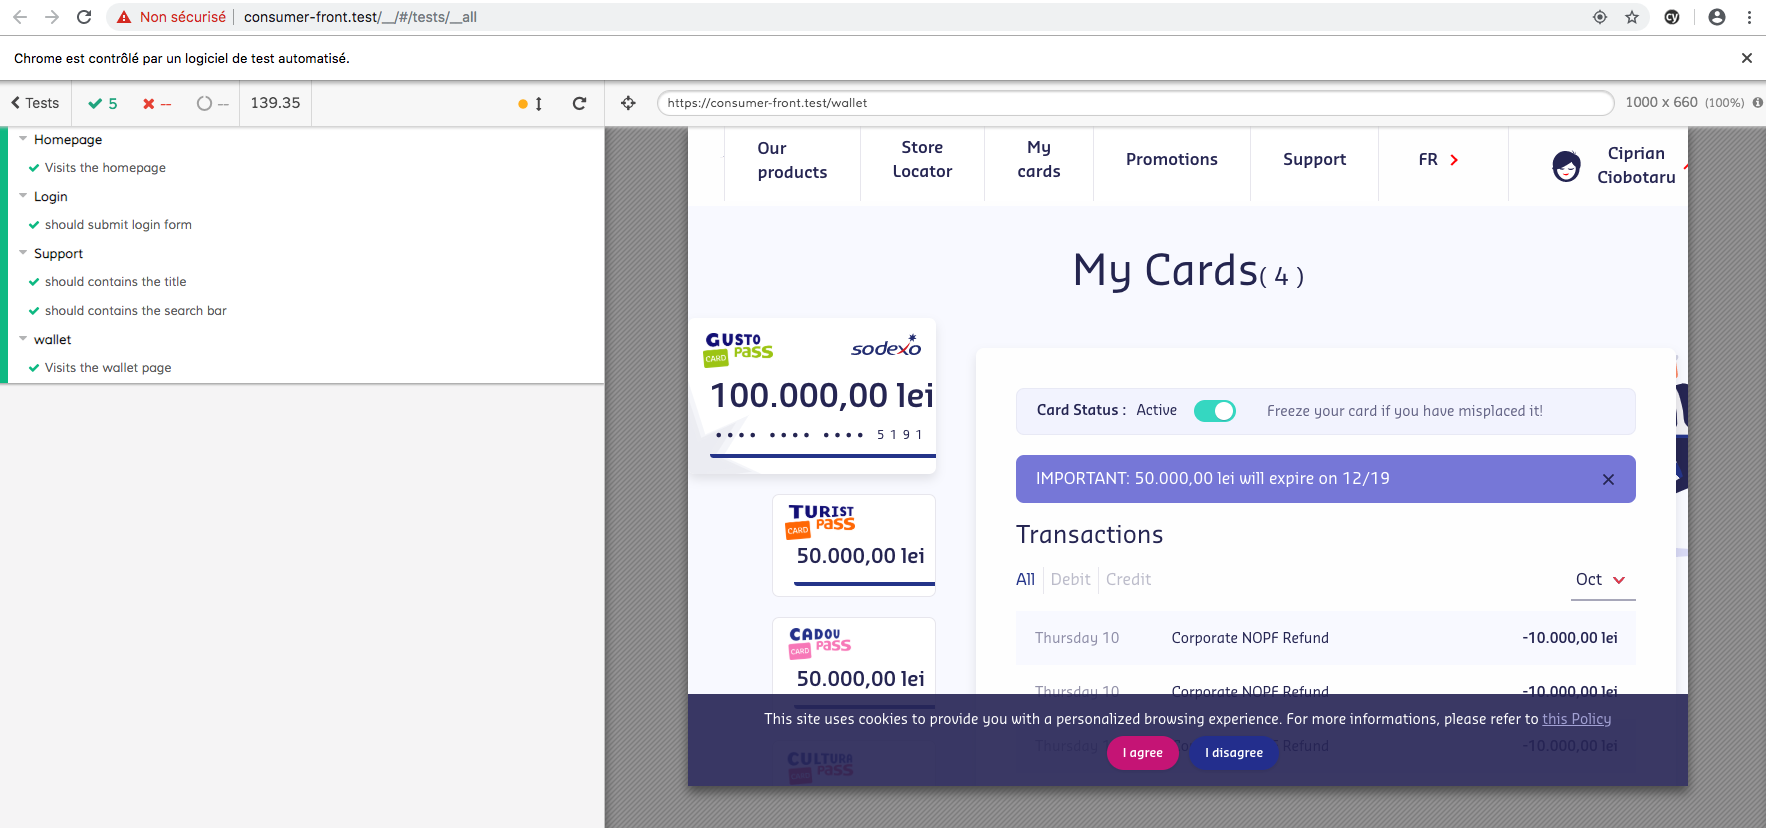Open 'Visits the wallet page' test
This screenshot has height=828, width=1766.
tap(108, 368)
